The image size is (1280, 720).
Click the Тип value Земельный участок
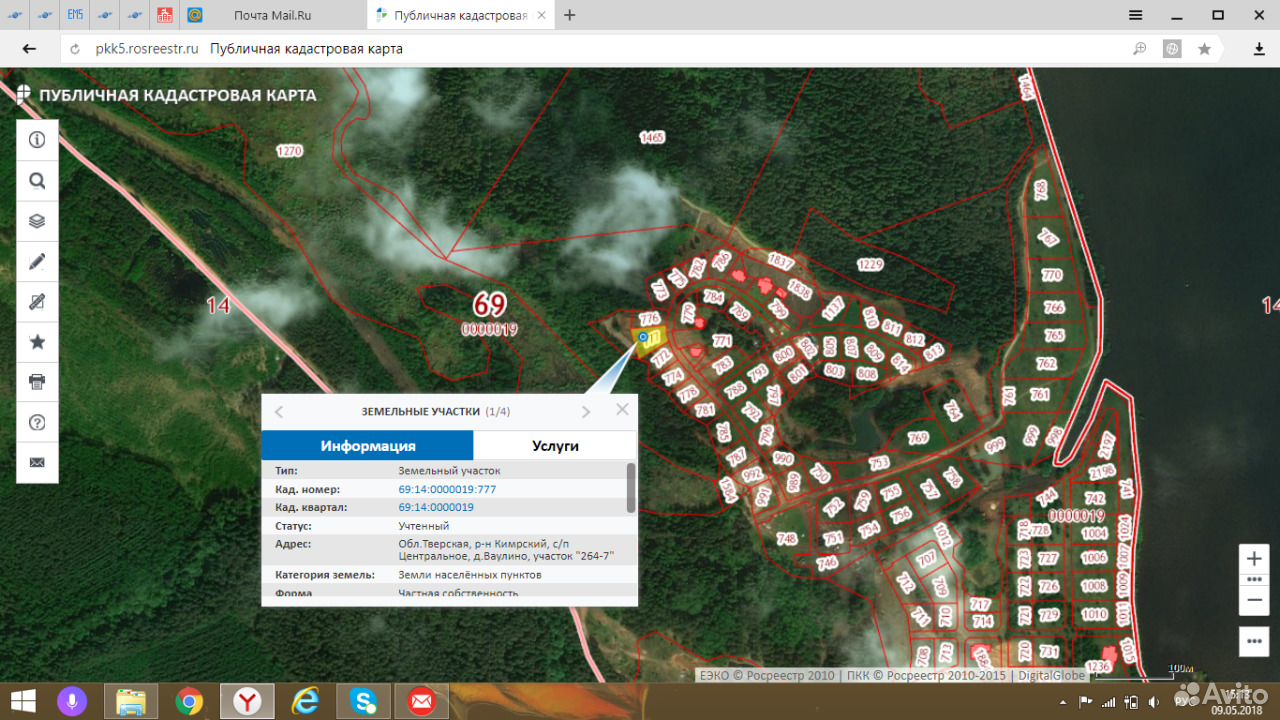click(449, 470)
